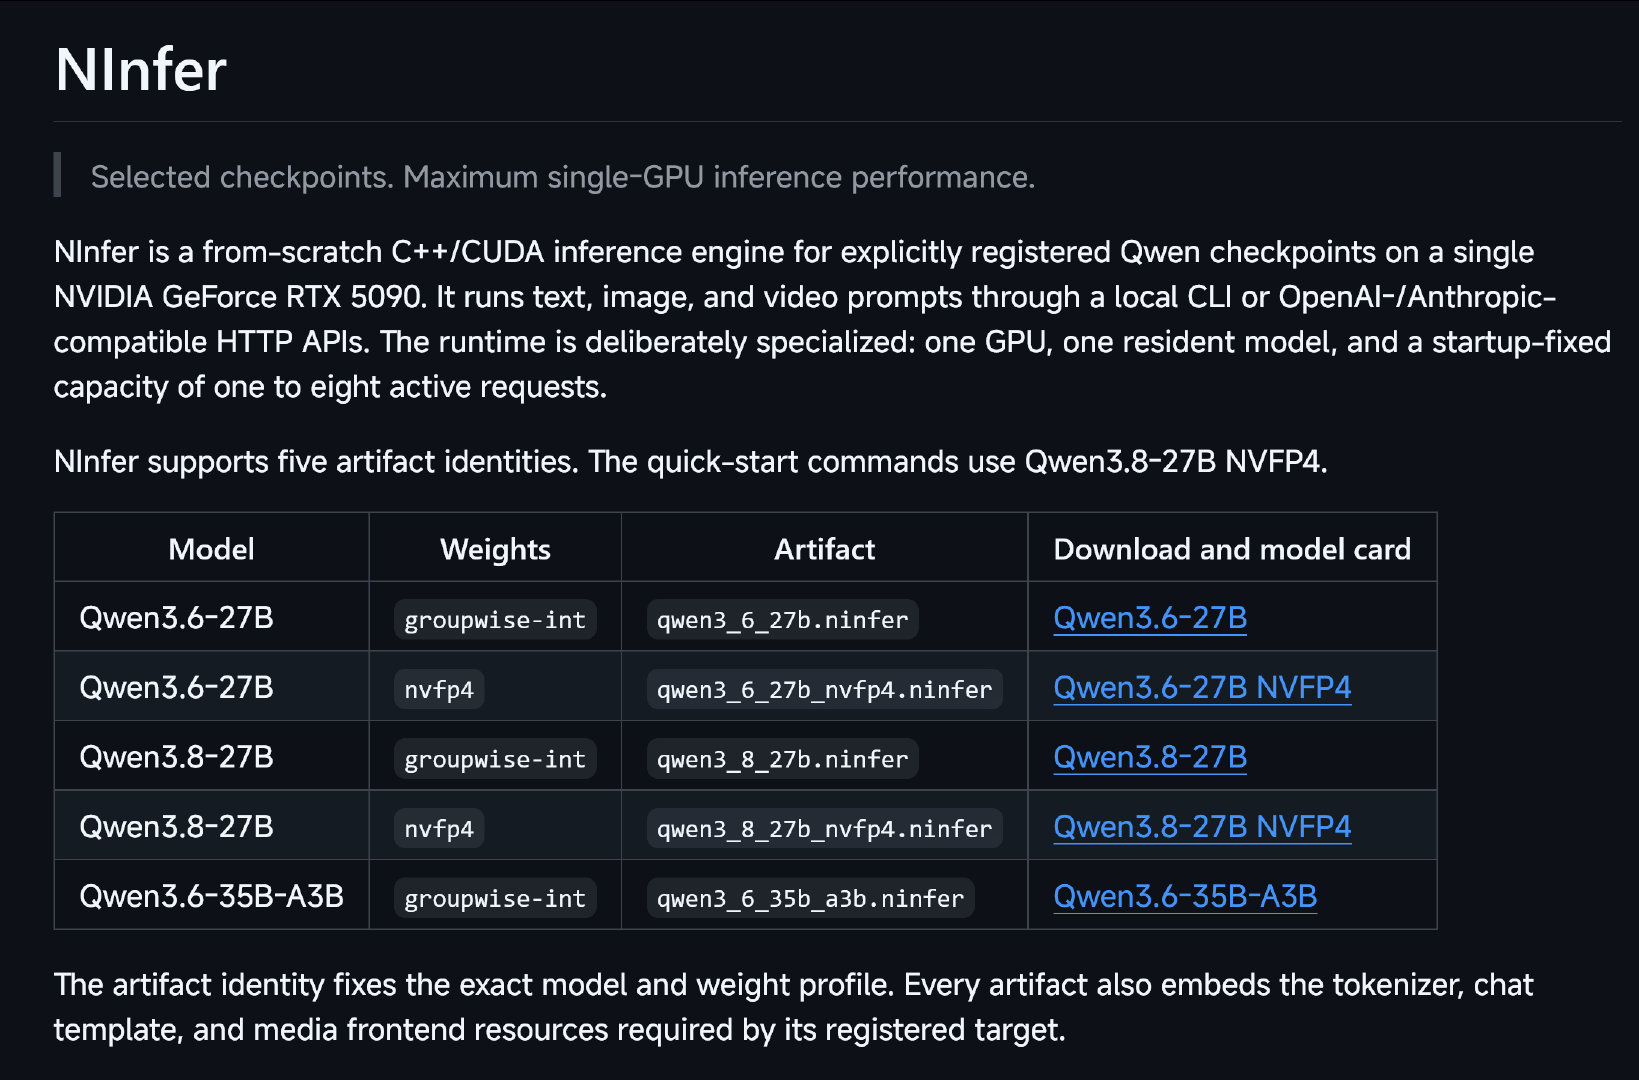Select the qwen3_8_27b_nvfp4.ninfer artifact code
The height and width of the screenshot is (1080, 1639).
[x=824, y=828]
